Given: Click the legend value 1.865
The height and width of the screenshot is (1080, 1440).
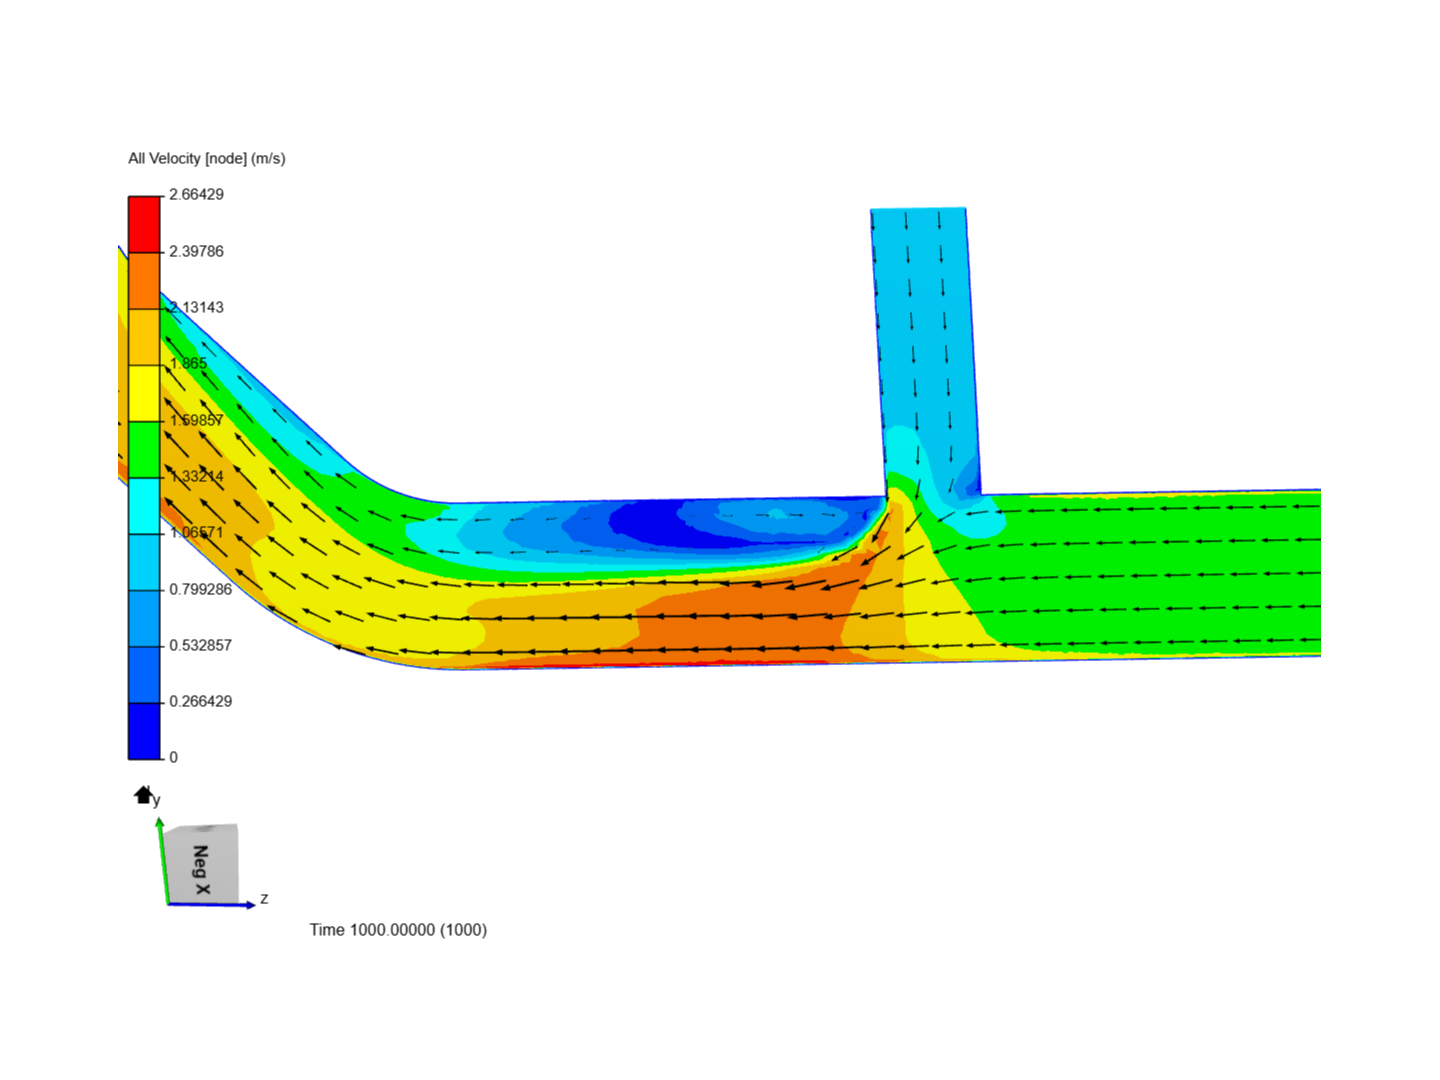Looking at the screenshot, I should click(188, 363).
